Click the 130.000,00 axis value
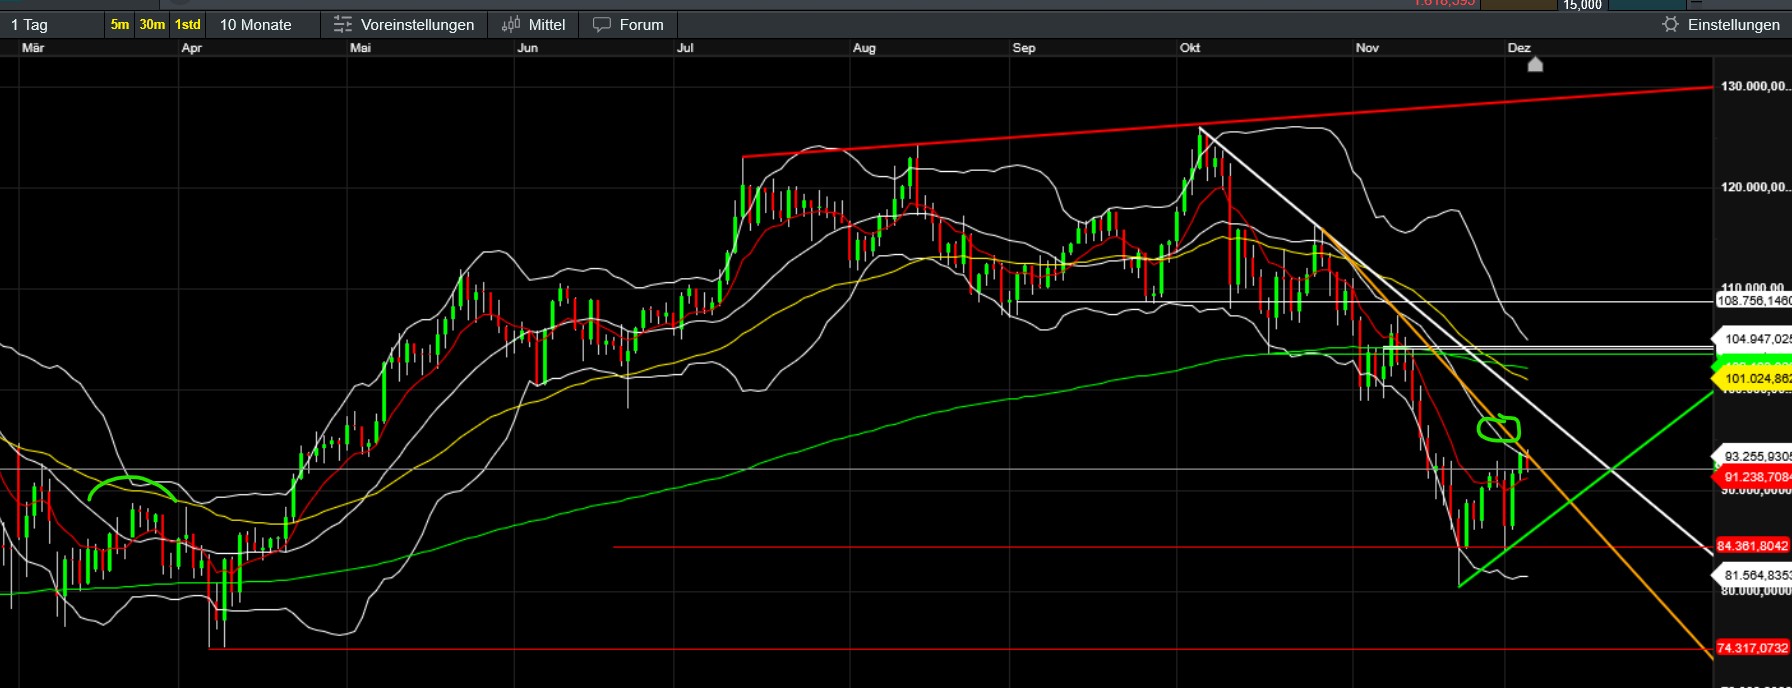Viewport: 1792px width, 688px height. [x=1755, y=86]
